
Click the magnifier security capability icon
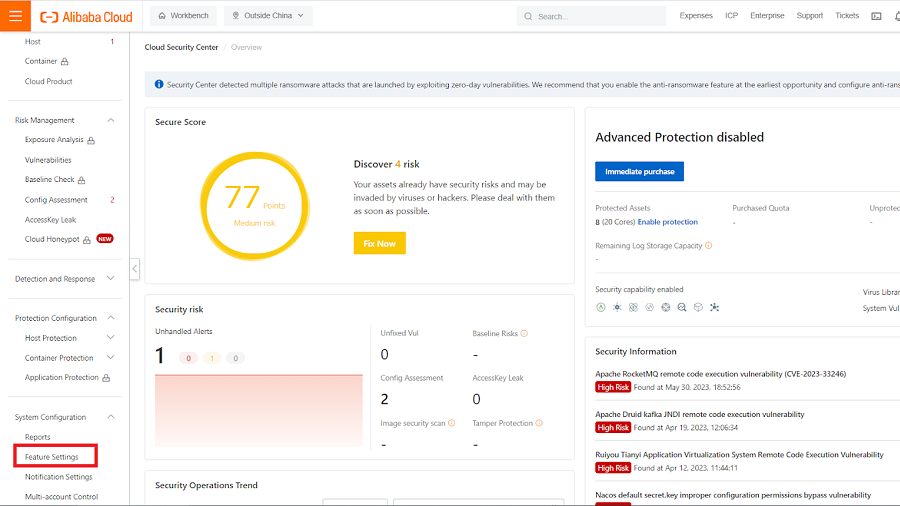coord(681,307)
